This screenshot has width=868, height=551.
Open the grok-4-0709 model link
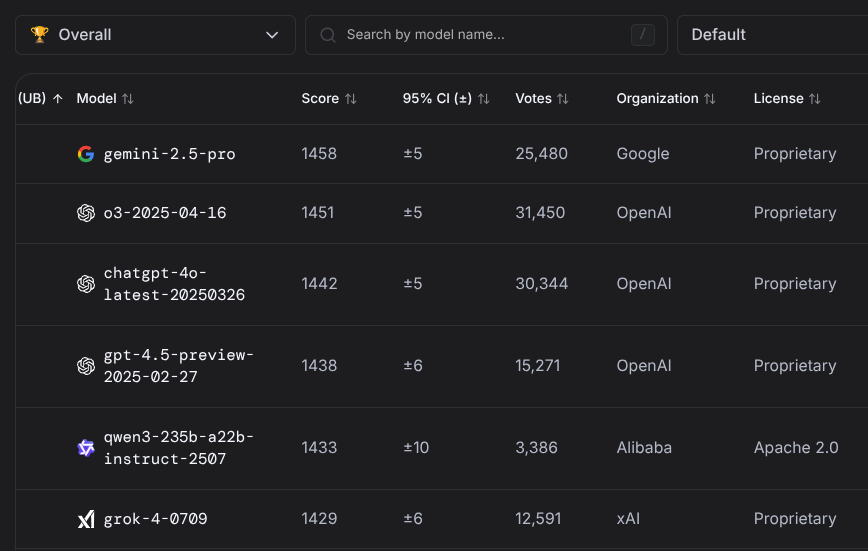coord(155,519)
